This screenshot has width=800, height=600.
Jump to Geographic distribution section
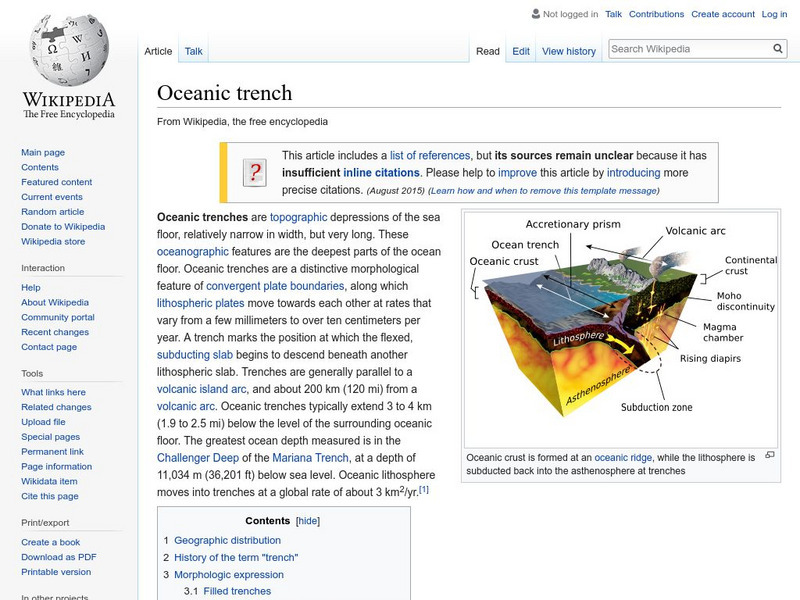tap(227, 540)
